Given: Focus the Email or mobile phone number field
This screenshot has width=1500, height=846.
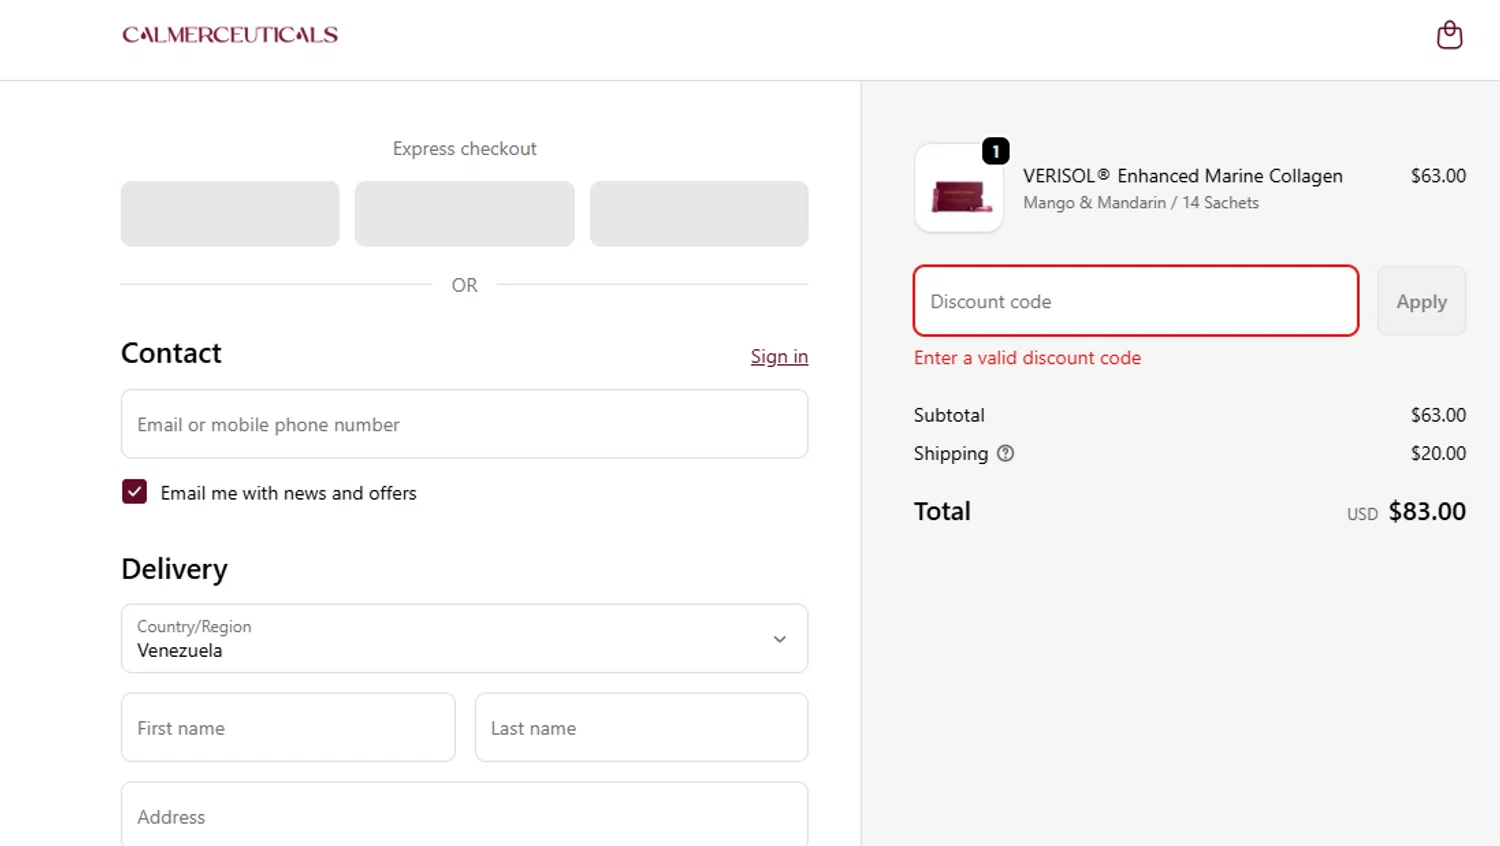Looking at the screenshot, I should click(x=464, y=424).
